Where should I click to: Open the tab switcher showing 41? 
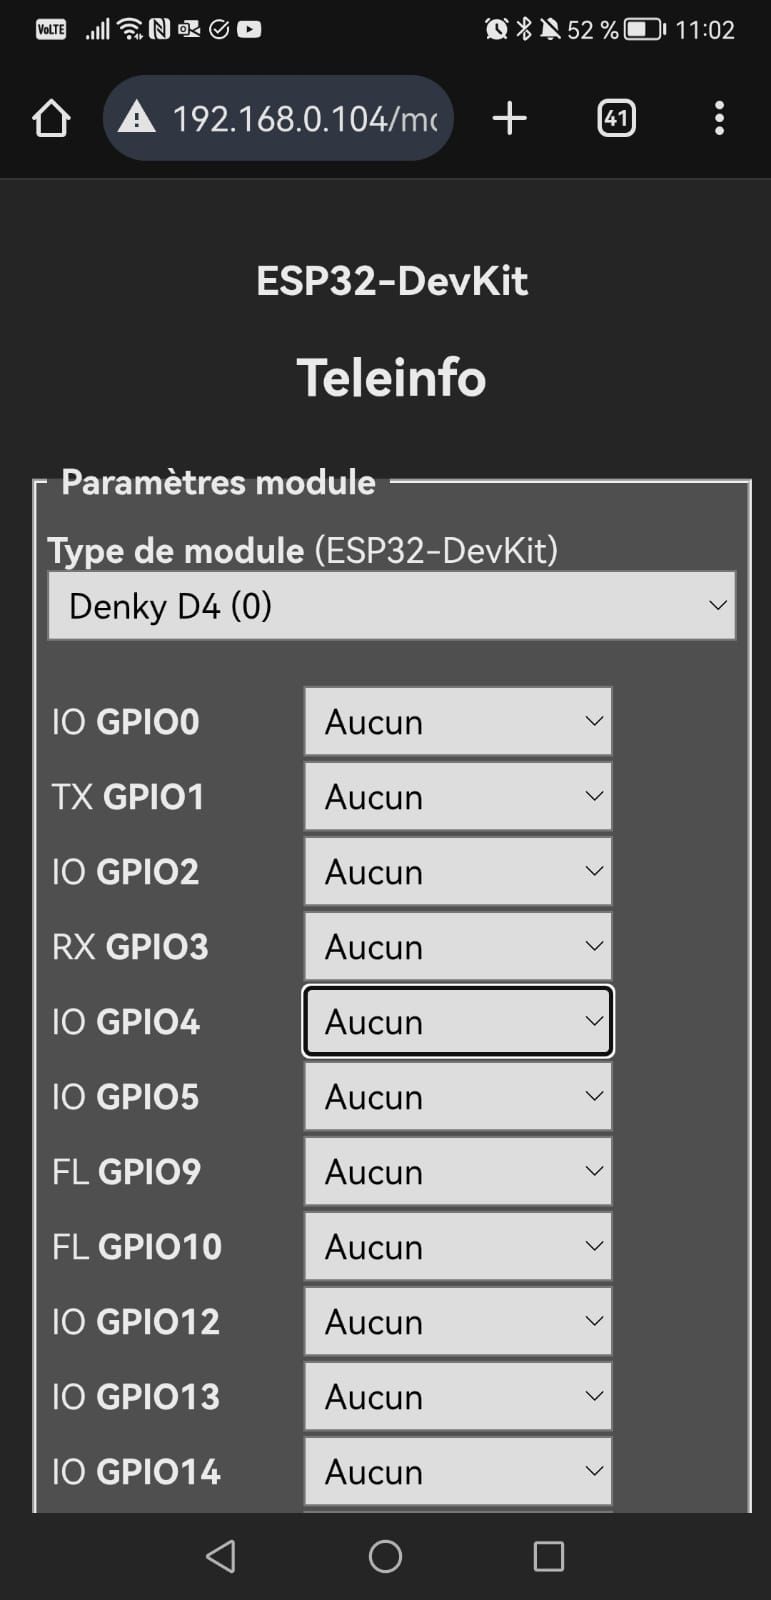coord(616,118)
